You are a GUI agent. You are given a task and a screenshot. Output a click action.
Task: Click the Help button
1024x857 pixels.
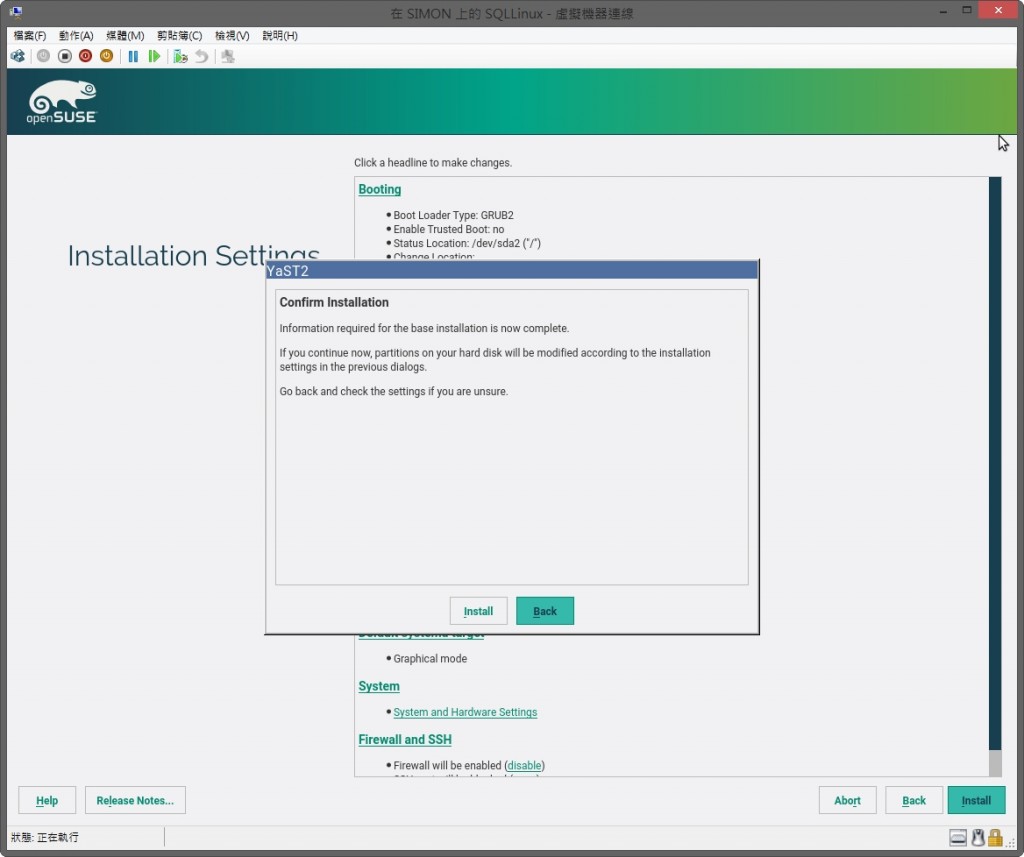47,800
